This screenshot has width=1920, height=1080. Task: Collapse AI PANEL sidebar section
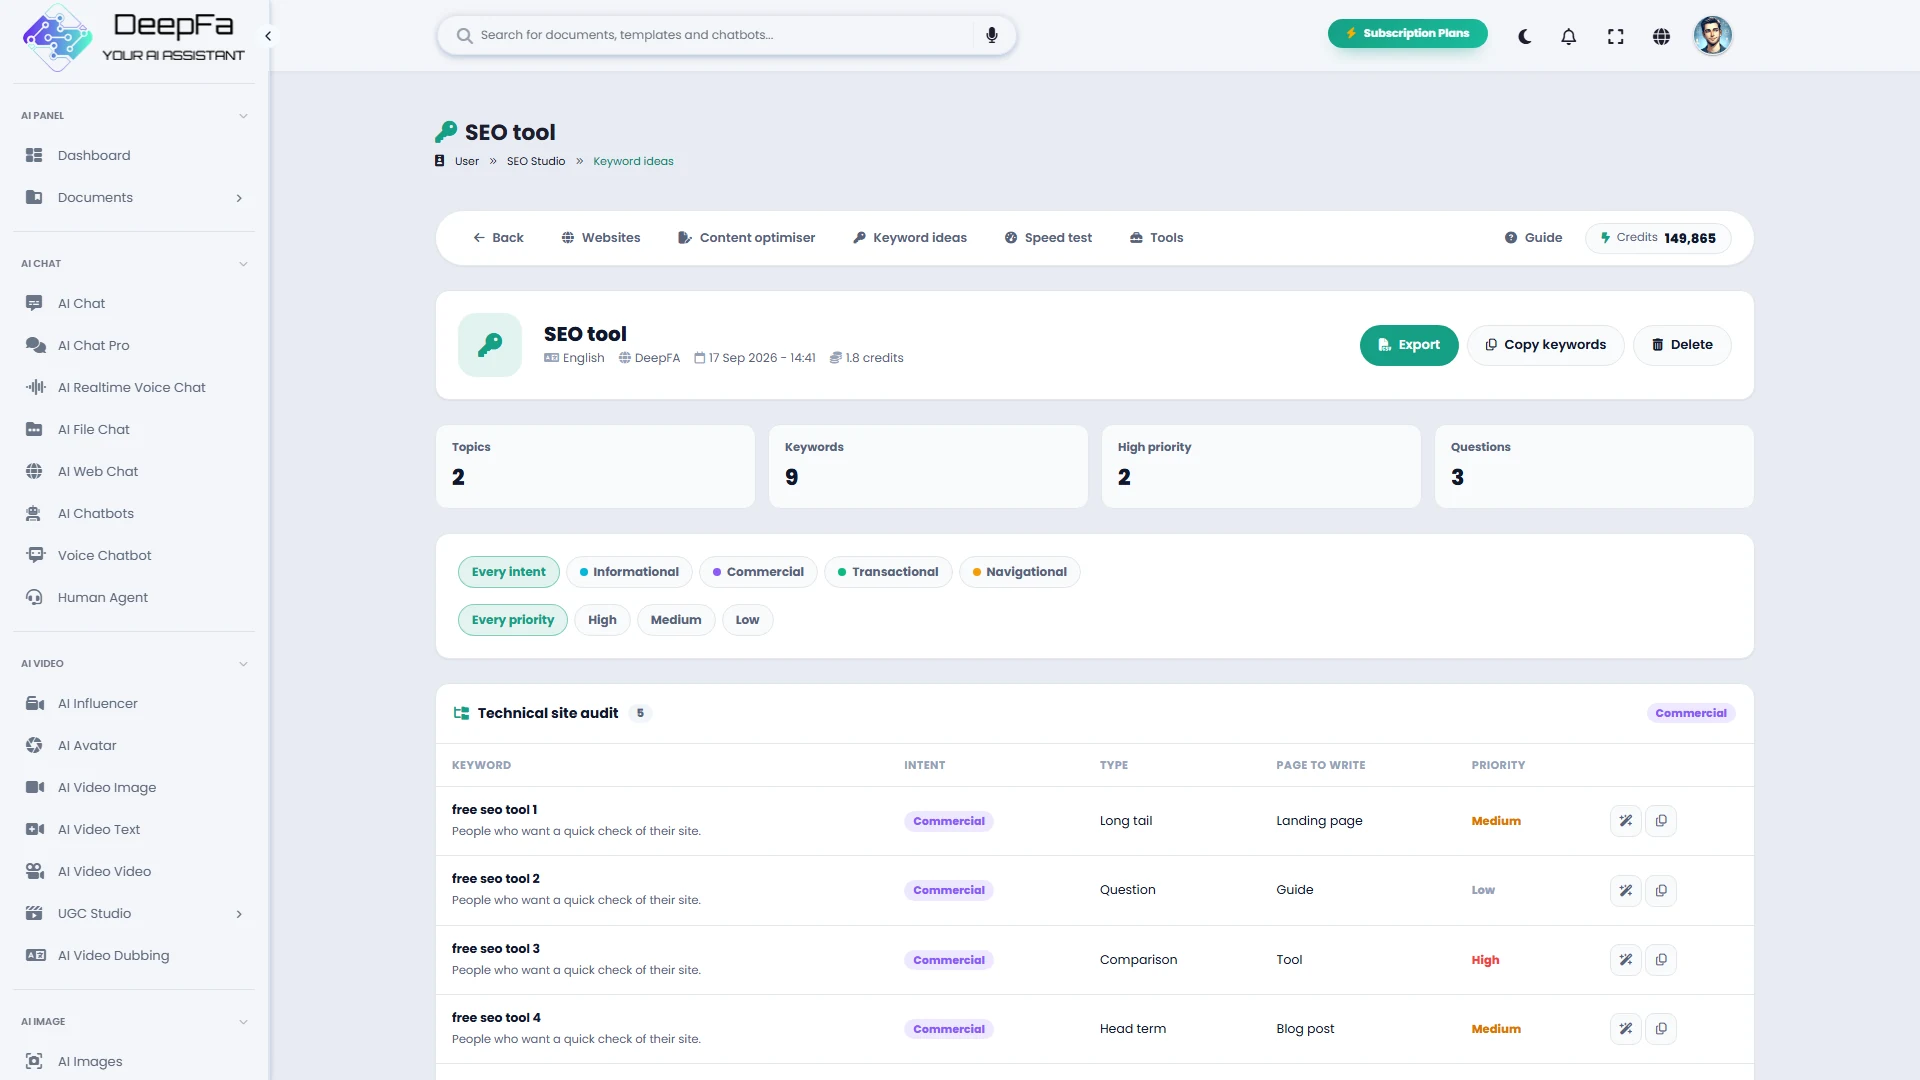243,116
